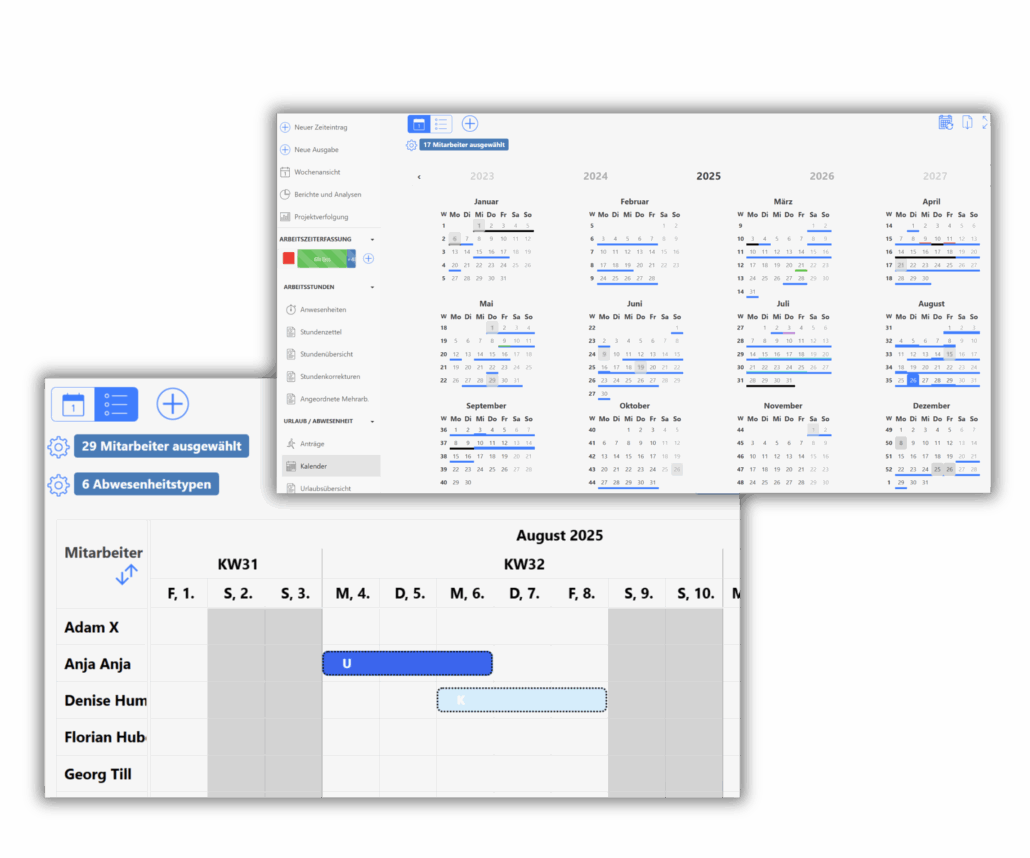
Task: Click the red stop timer button
Action: (x=288, y=259)
